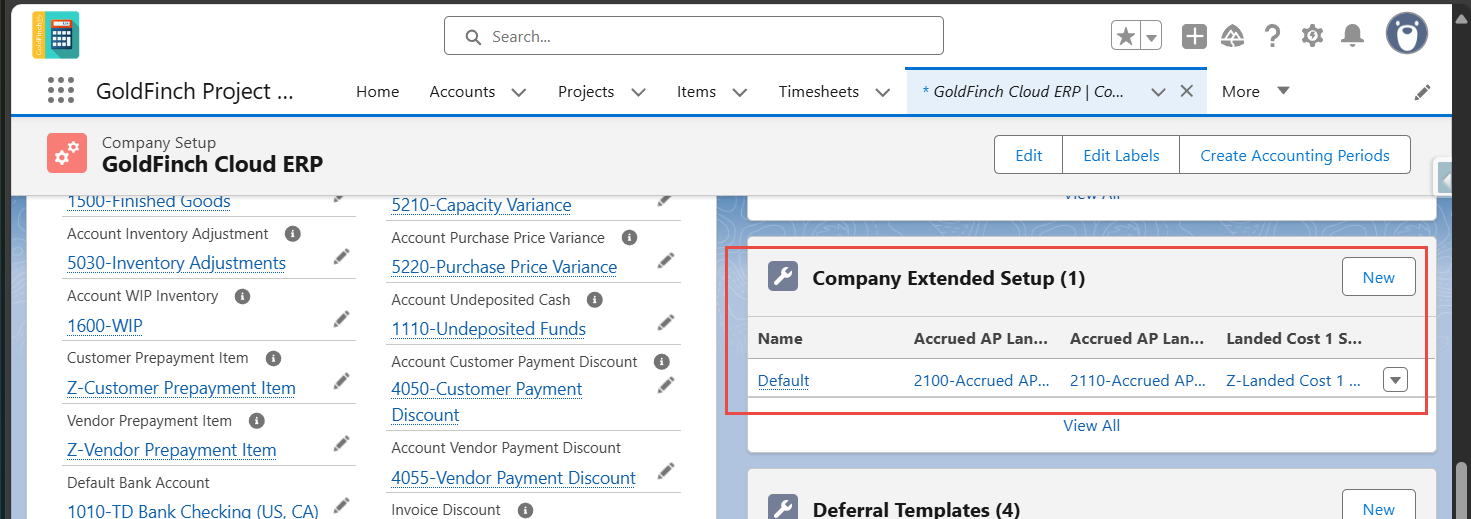Click New in Company Extended Setup
The height and width of the screenshot is (519, 1471).
click(x=1378, y=278)
